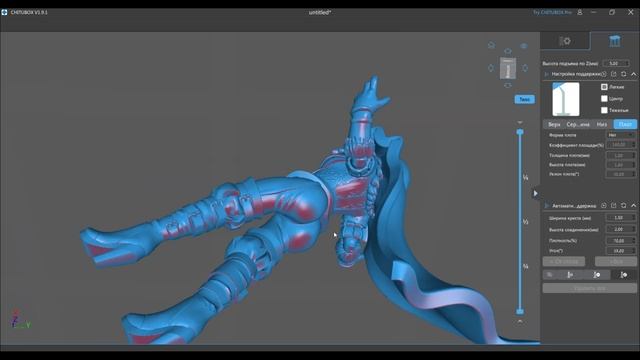This screenshot has width=640, height=360.
Task: Select the remove support tool icon
Action: (x=597, y=275)
